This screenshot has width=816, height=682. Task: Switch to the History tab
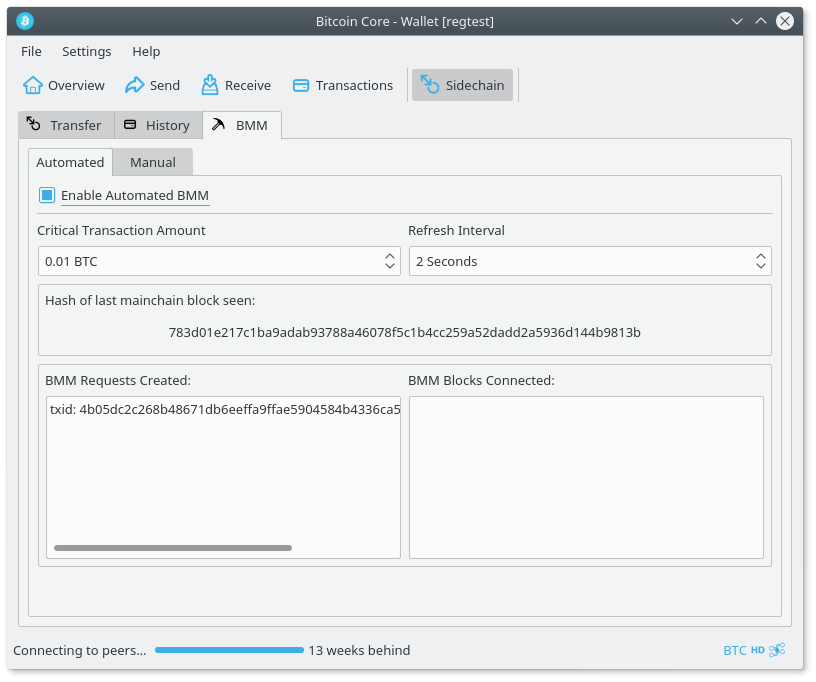pos(158,125)
